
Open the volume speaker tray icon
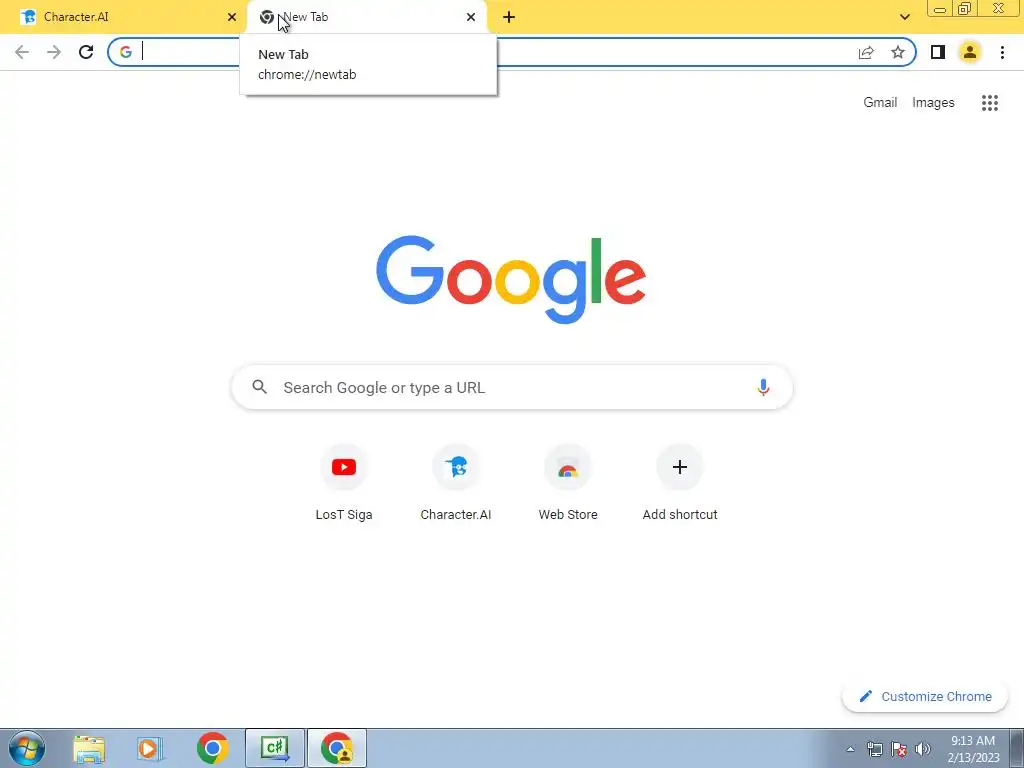tap(923, 749)
